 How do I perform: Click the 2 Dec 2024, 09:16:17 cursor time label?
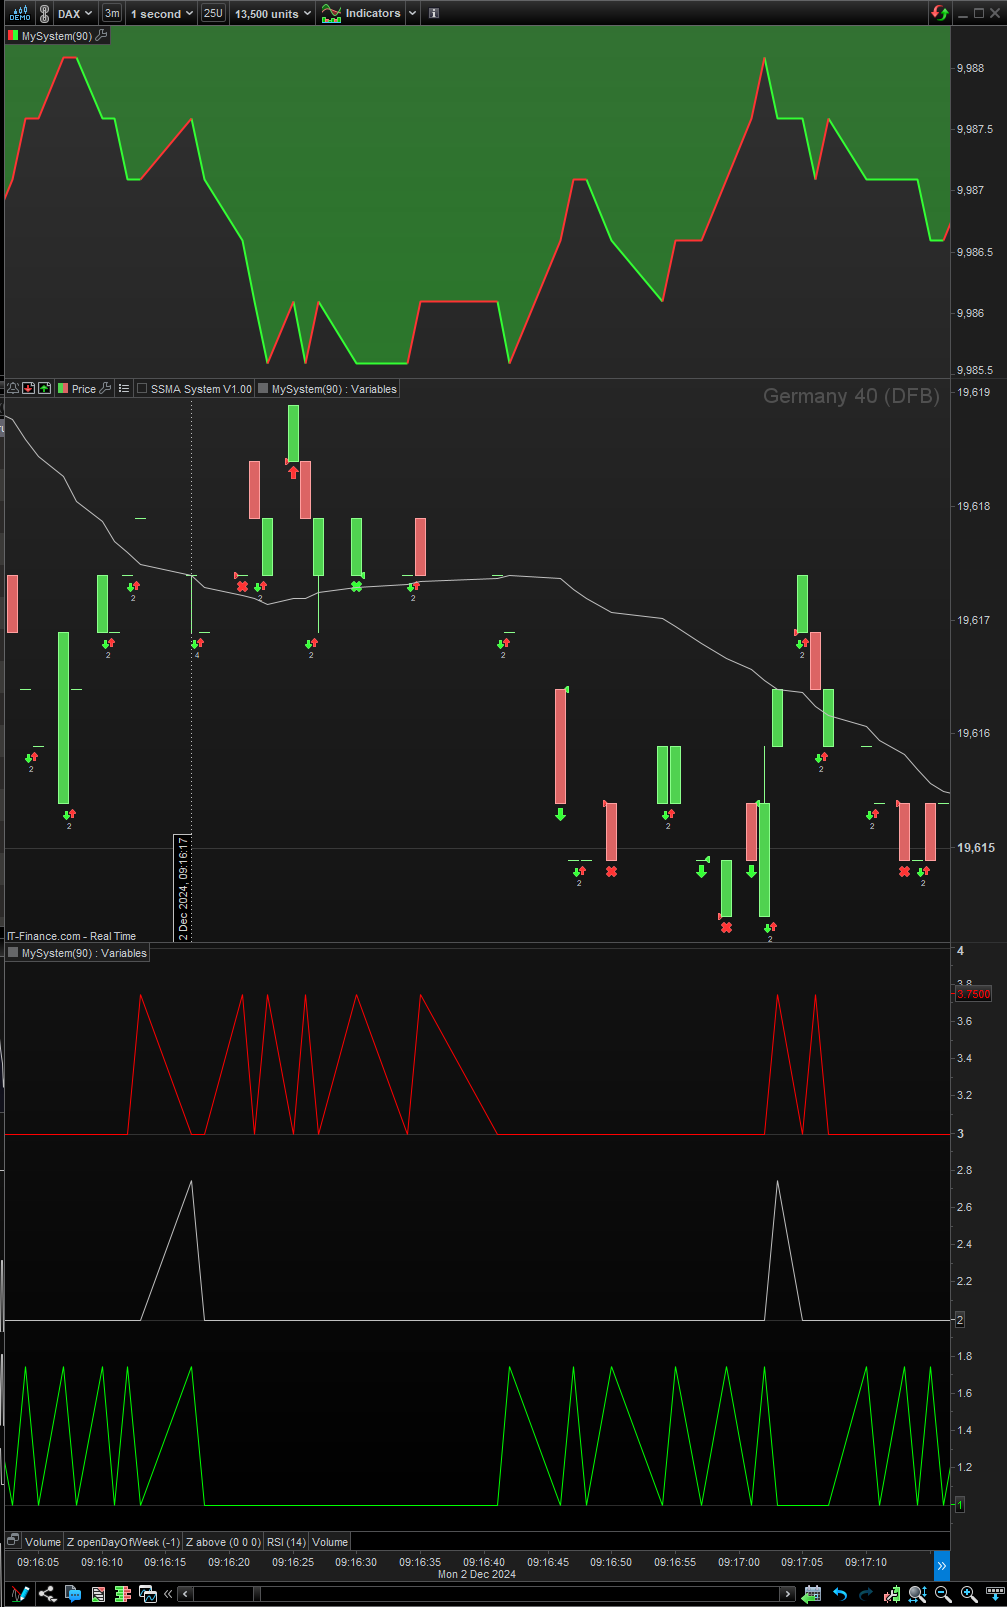(183, 888)
